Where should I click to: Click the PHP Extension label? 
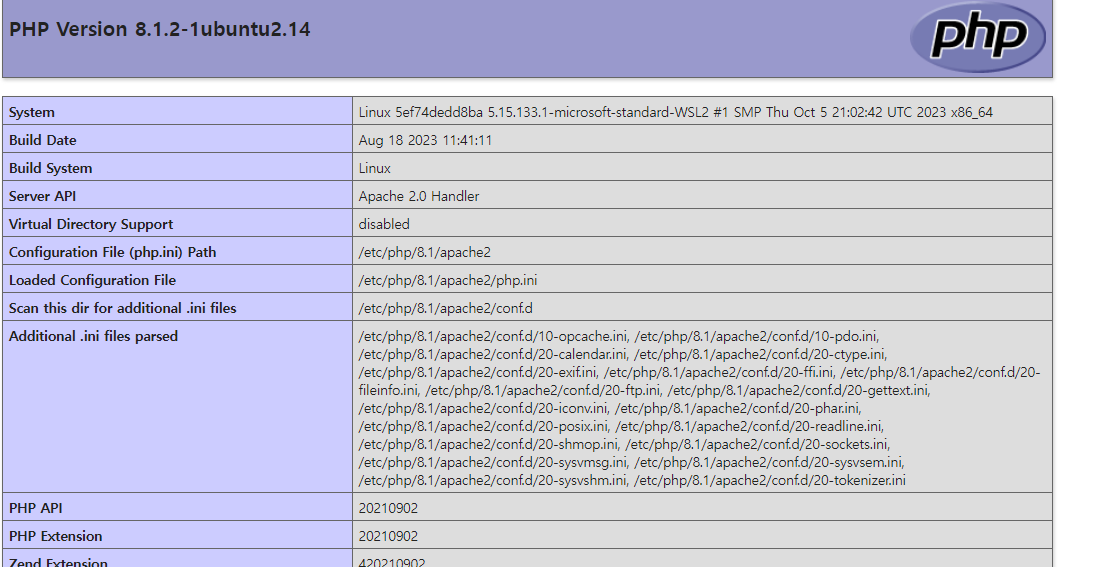[x=55, y=536]
